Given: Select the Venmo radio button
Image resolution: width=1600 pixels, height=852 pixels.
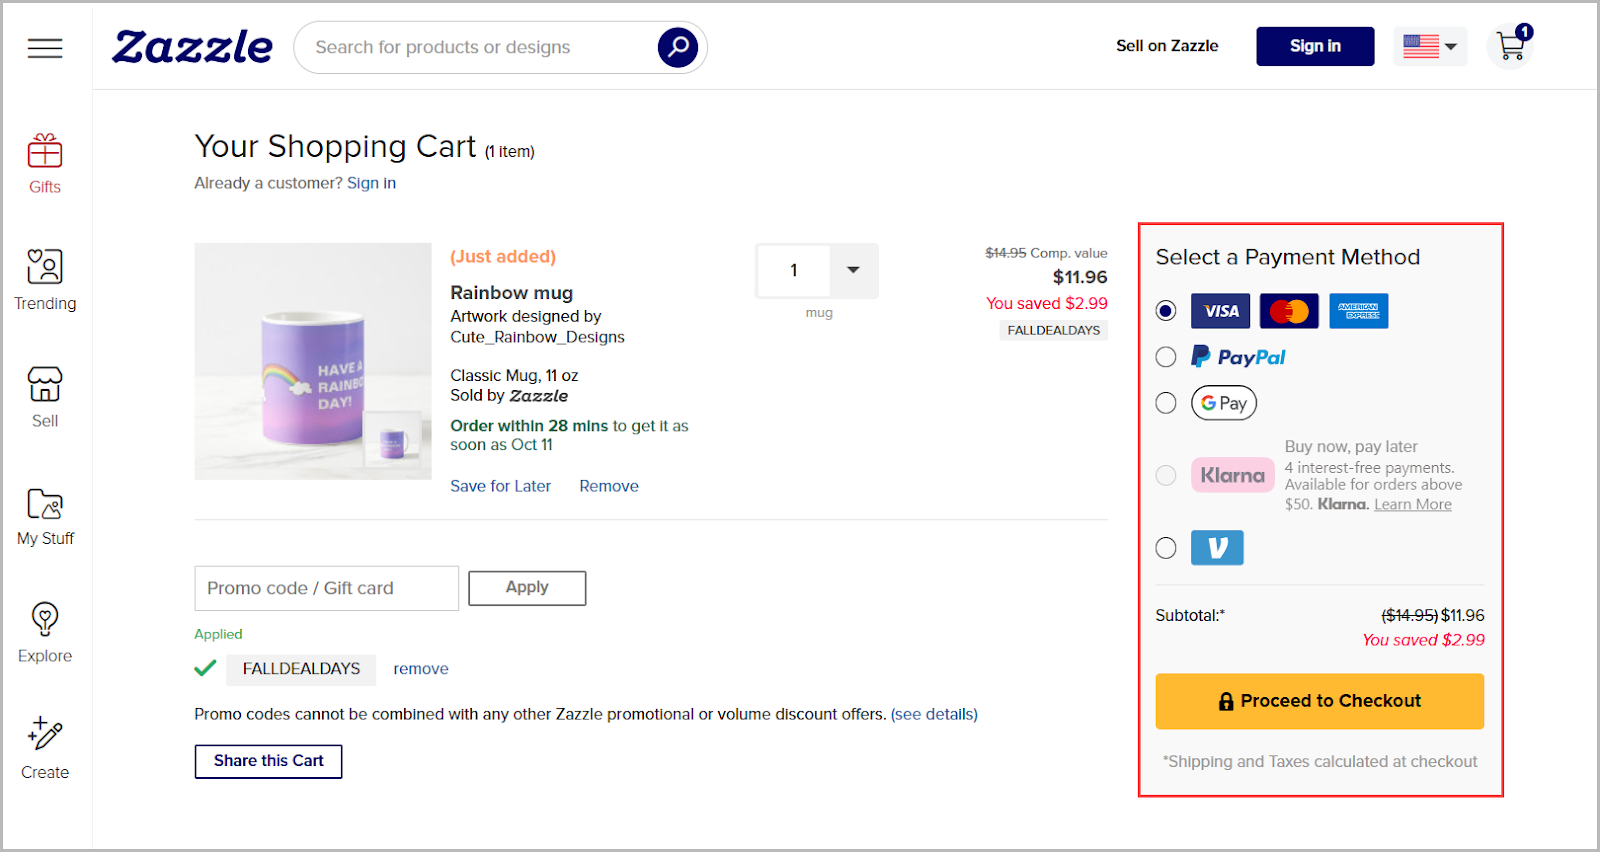Looking at the screenshot, I should [x=1166, y=548].
